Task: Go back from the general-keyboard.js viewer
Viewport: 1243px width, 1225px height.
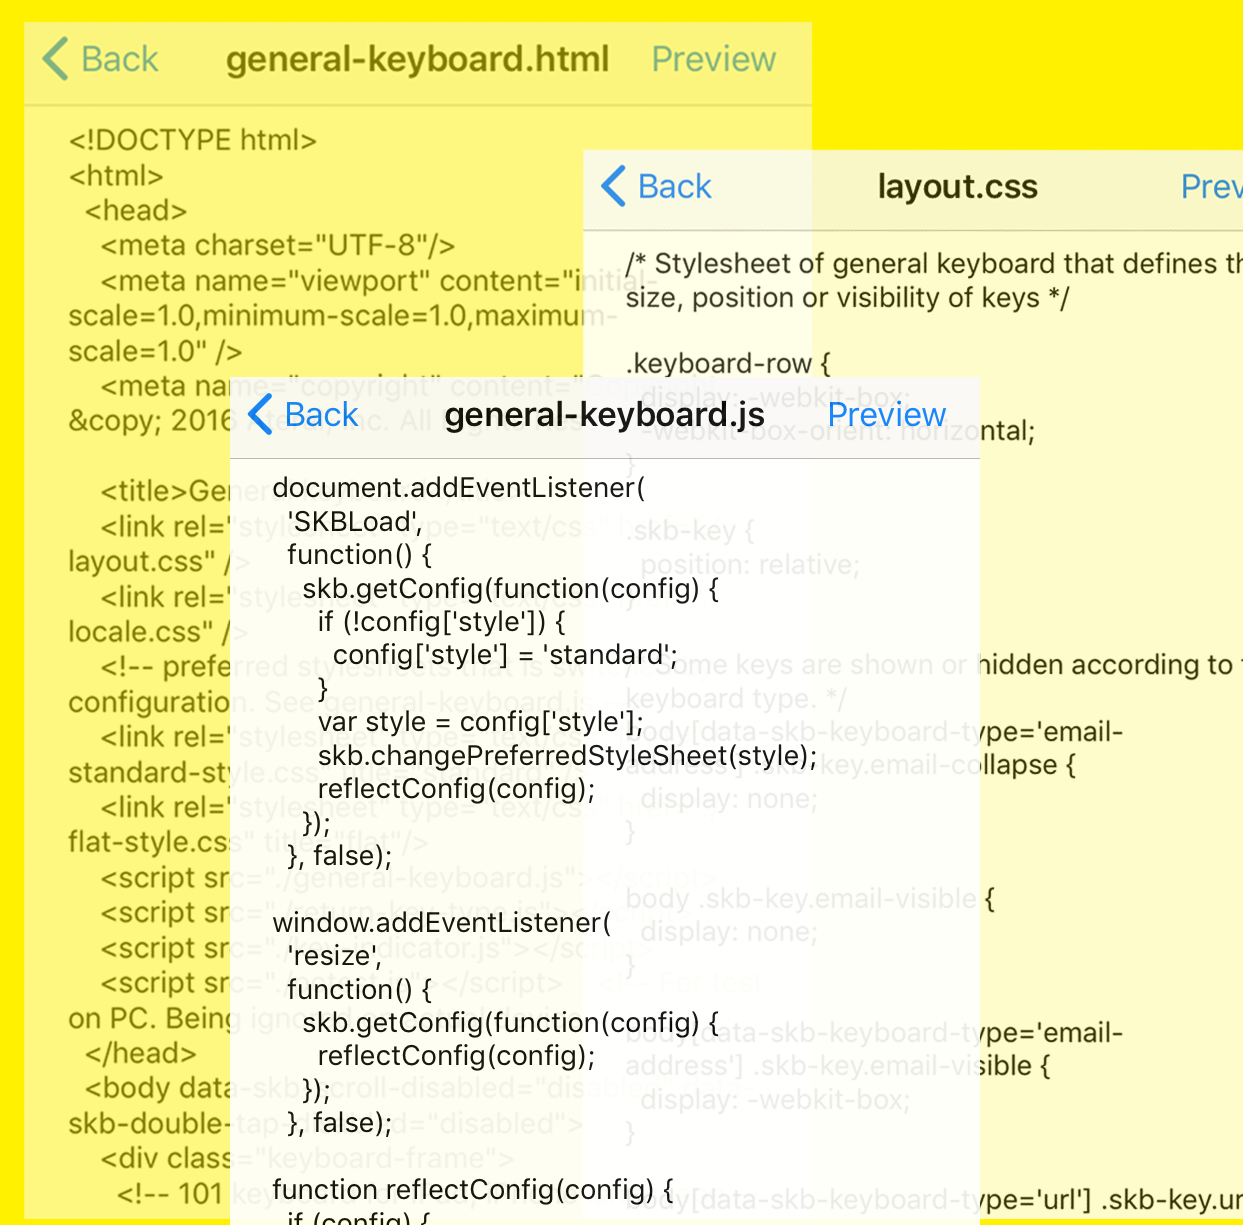Action: pyautogui.click(x=302, y=414)
